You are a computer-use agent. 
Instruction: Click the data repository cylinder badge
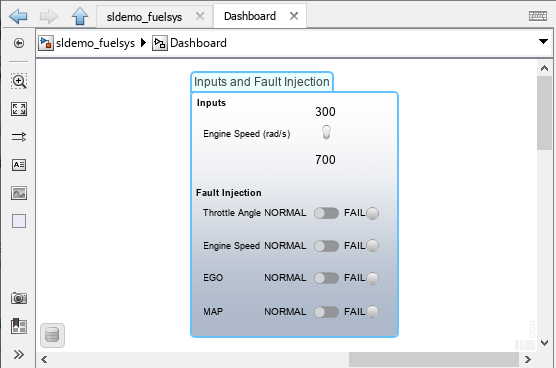[52, 335]
